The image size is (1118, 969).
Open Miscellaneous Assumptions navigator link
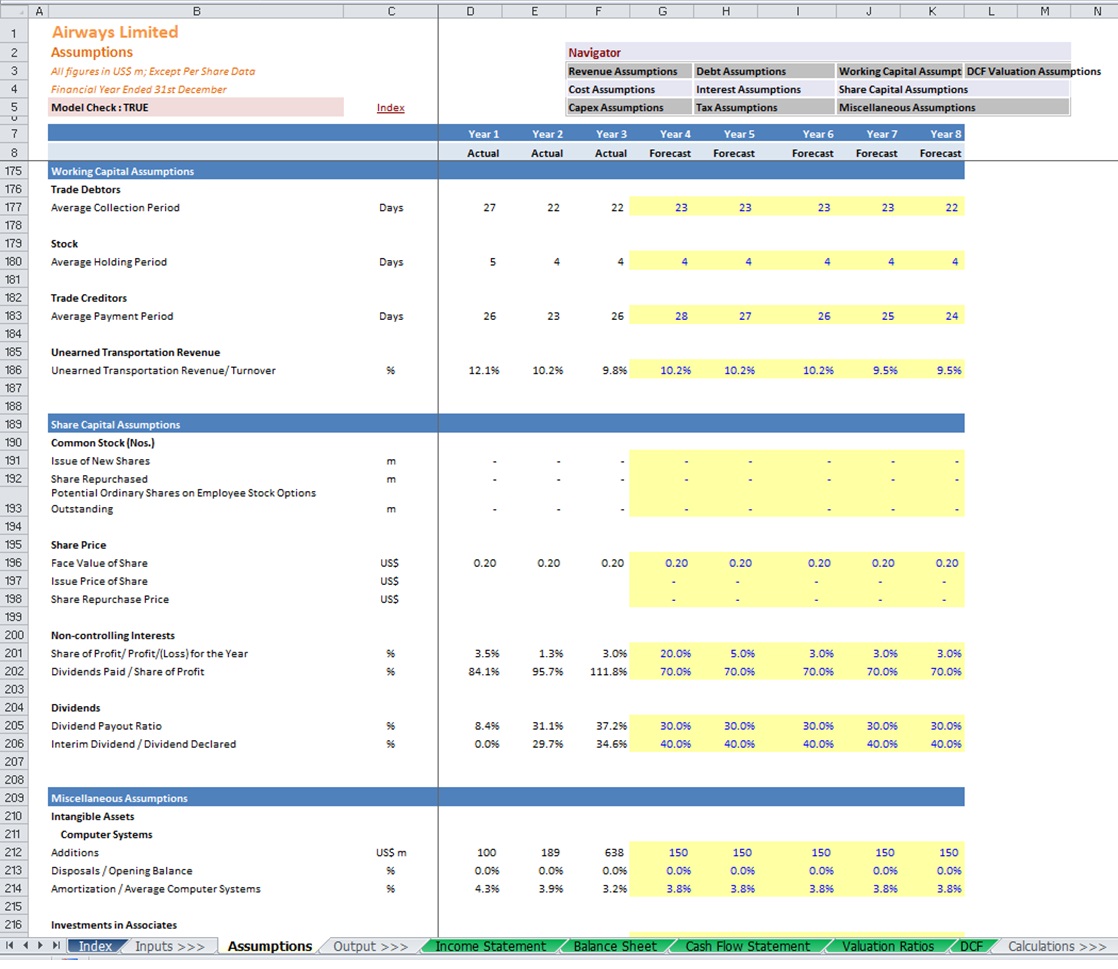953,108
